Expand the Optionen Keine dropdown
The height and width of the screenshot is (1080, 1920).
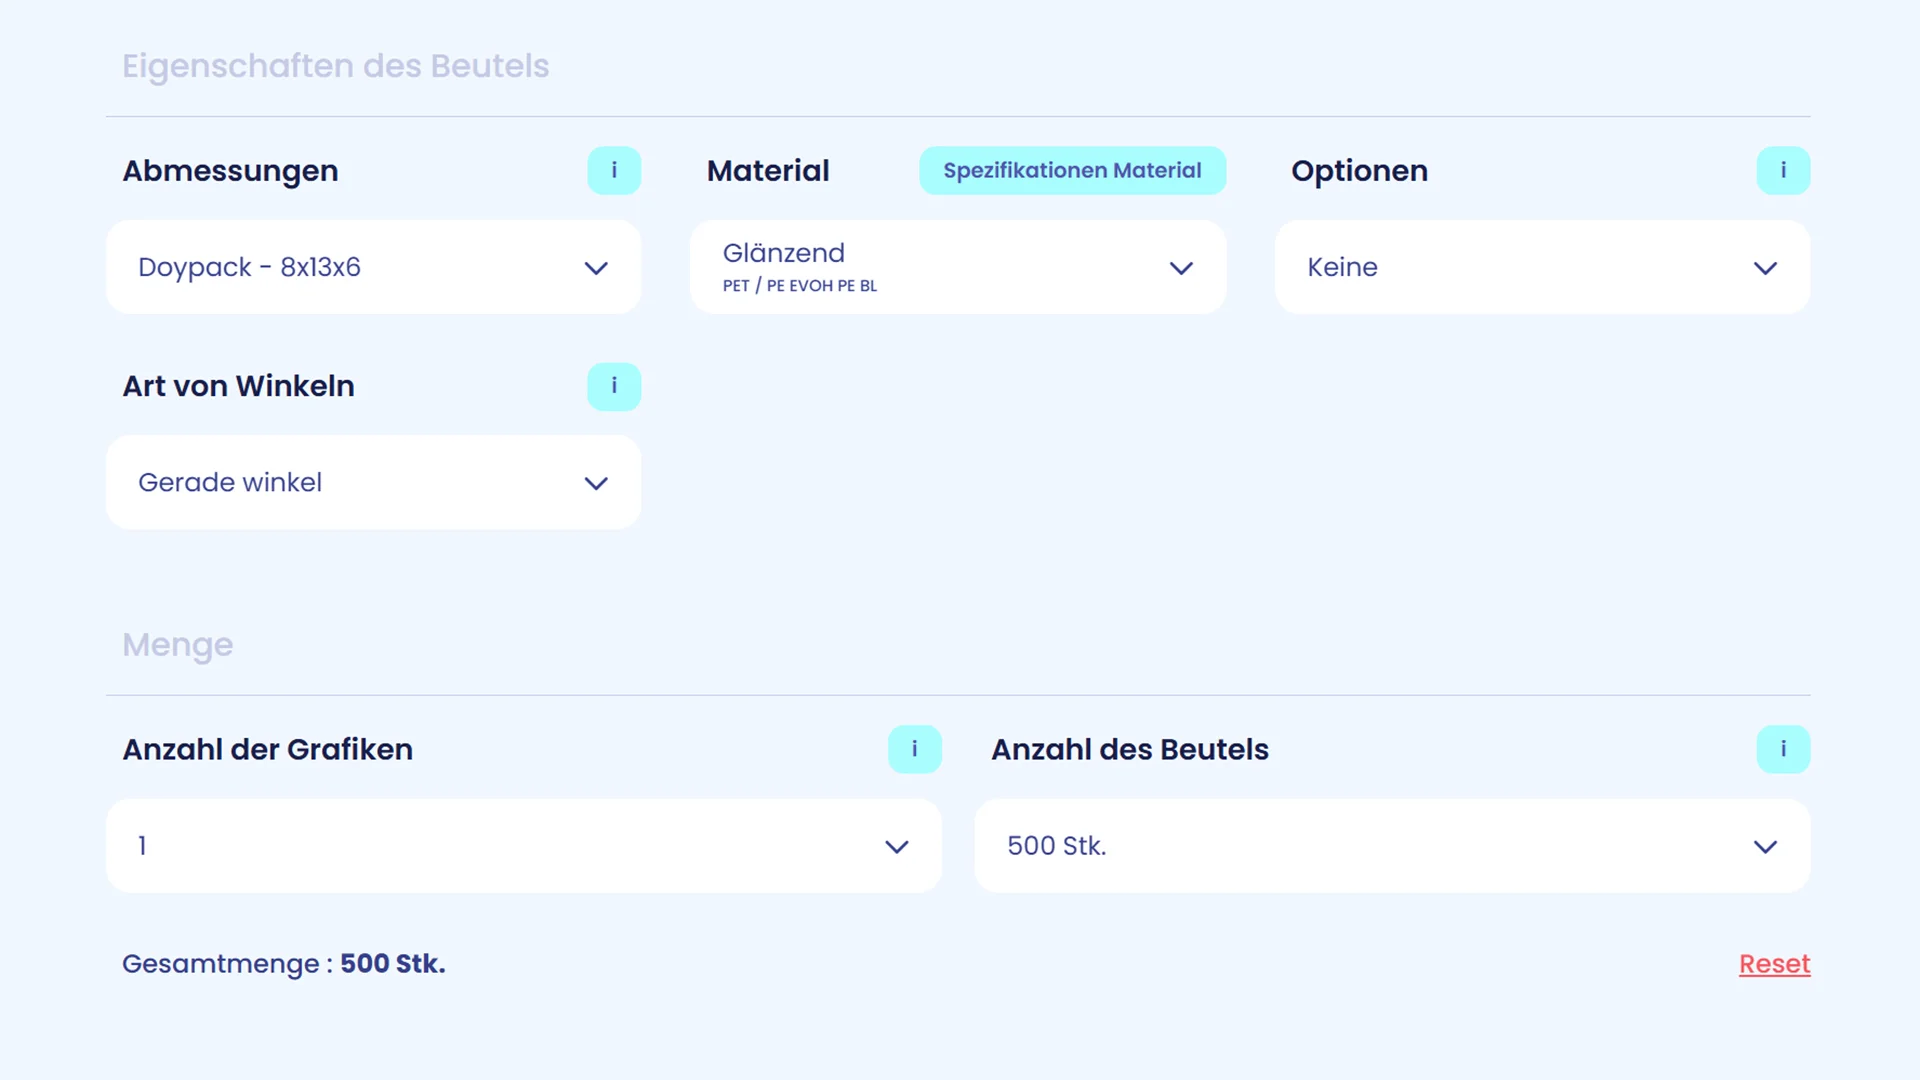tap(1542, 267)
